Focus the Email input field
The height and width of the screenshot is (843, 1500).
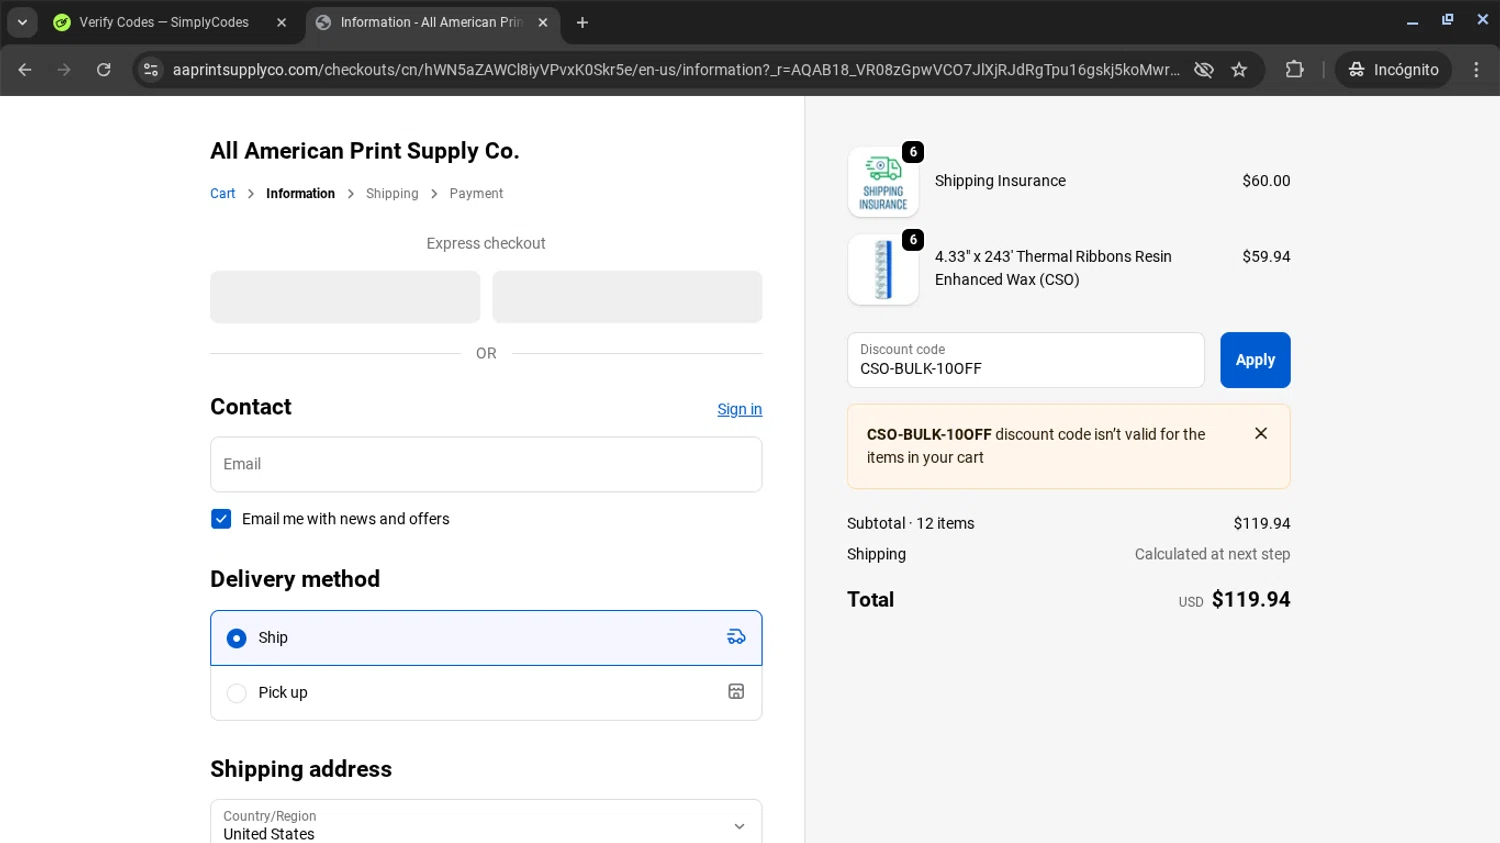point(486,464)
